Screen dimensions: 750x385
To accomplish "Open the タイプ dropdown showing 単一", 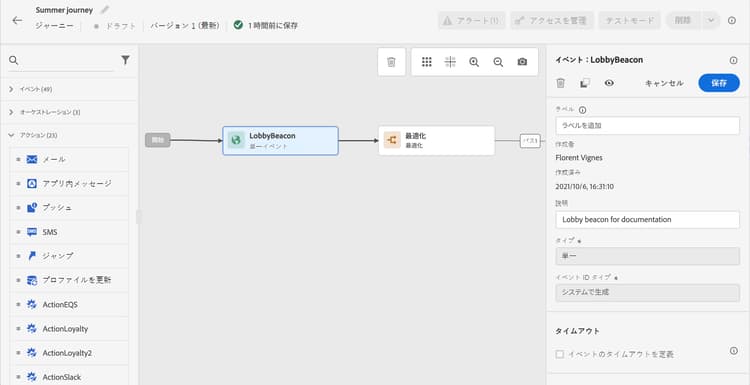I will coord(648,256).
